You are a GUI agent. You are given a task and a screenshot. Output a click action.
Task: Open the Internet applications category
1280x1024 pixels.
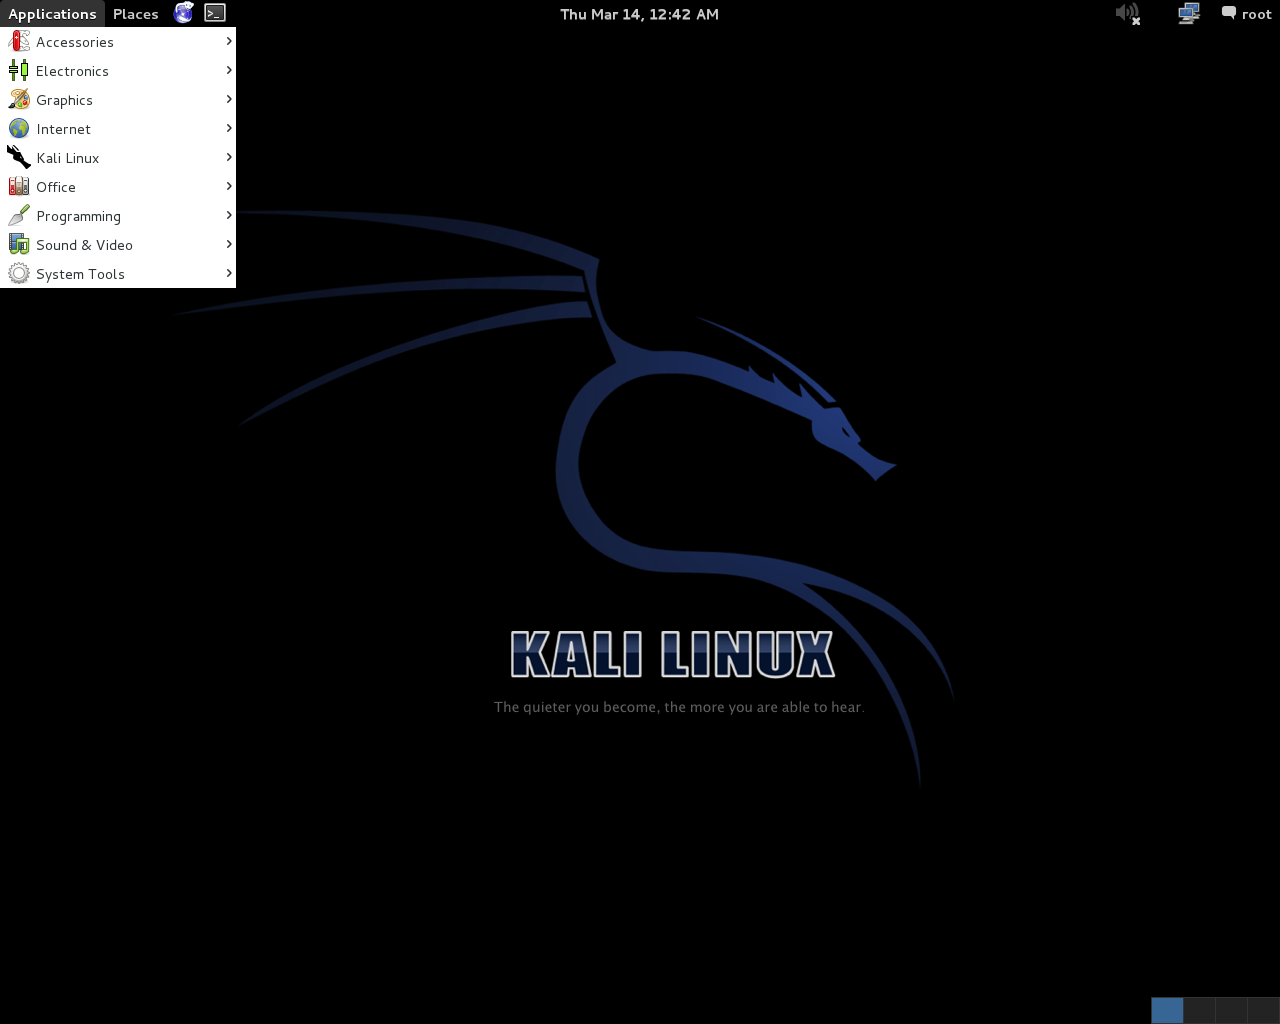point(63,128)
